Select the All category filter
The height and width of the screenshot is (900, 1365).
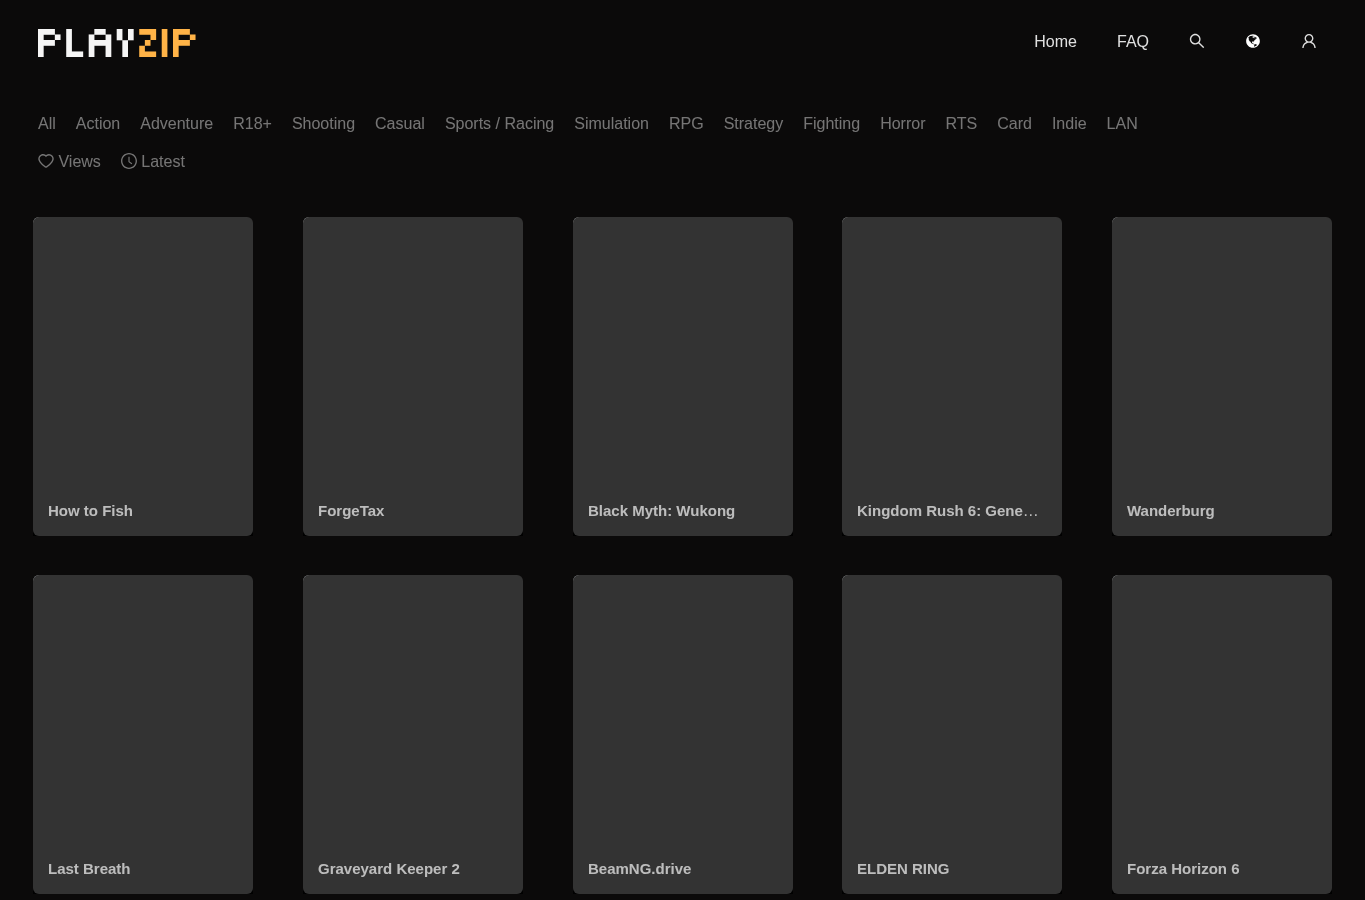point(47,123)
